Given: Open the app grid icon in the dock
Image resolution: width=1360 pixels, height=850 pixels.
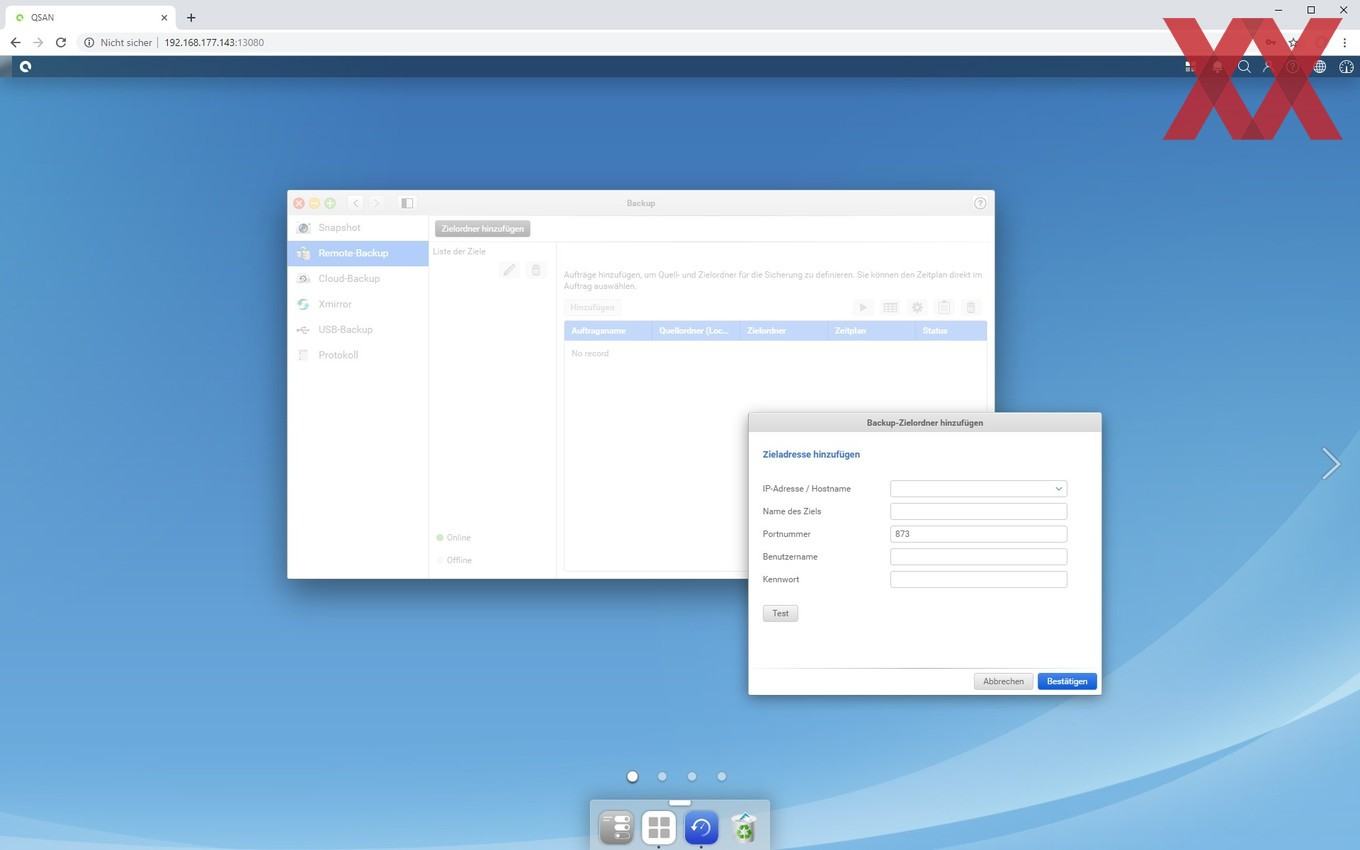Looking at the screenshot, I should coord(659,827).
